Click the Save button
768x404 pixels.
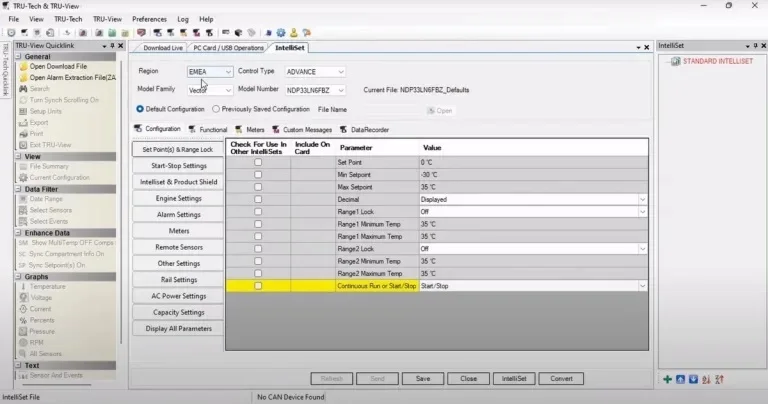coord(422,379)
